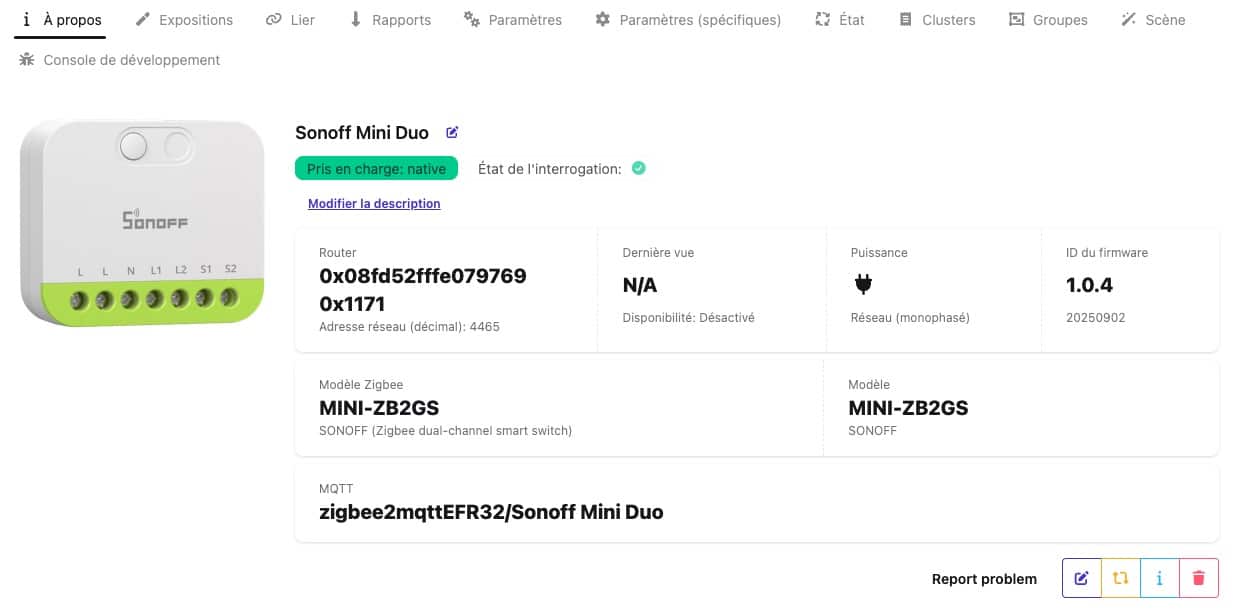Open the Scène tab
Screen dimensions: 1238x612
[x=1153, y=20]
